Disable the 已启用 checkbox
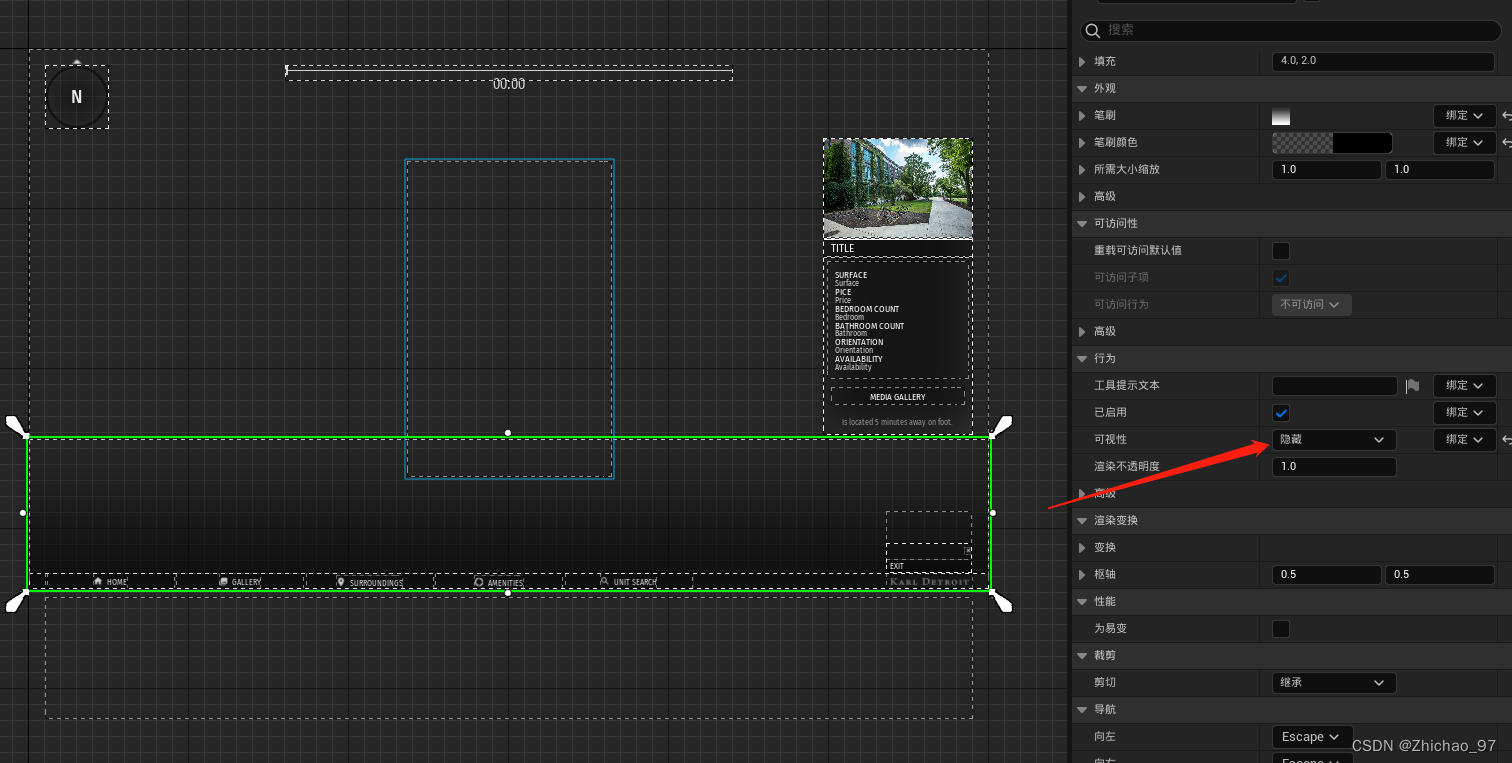Viewport: 1512px width, 763px height. click(x=1281, y=412)
